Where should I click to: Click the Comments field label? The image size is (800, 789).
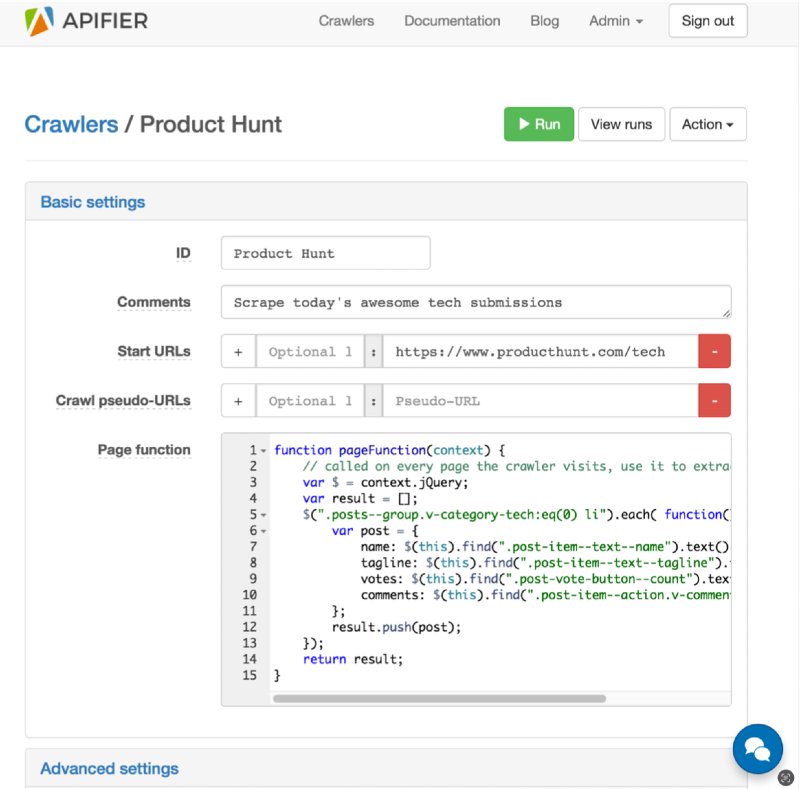click(154, 302)
